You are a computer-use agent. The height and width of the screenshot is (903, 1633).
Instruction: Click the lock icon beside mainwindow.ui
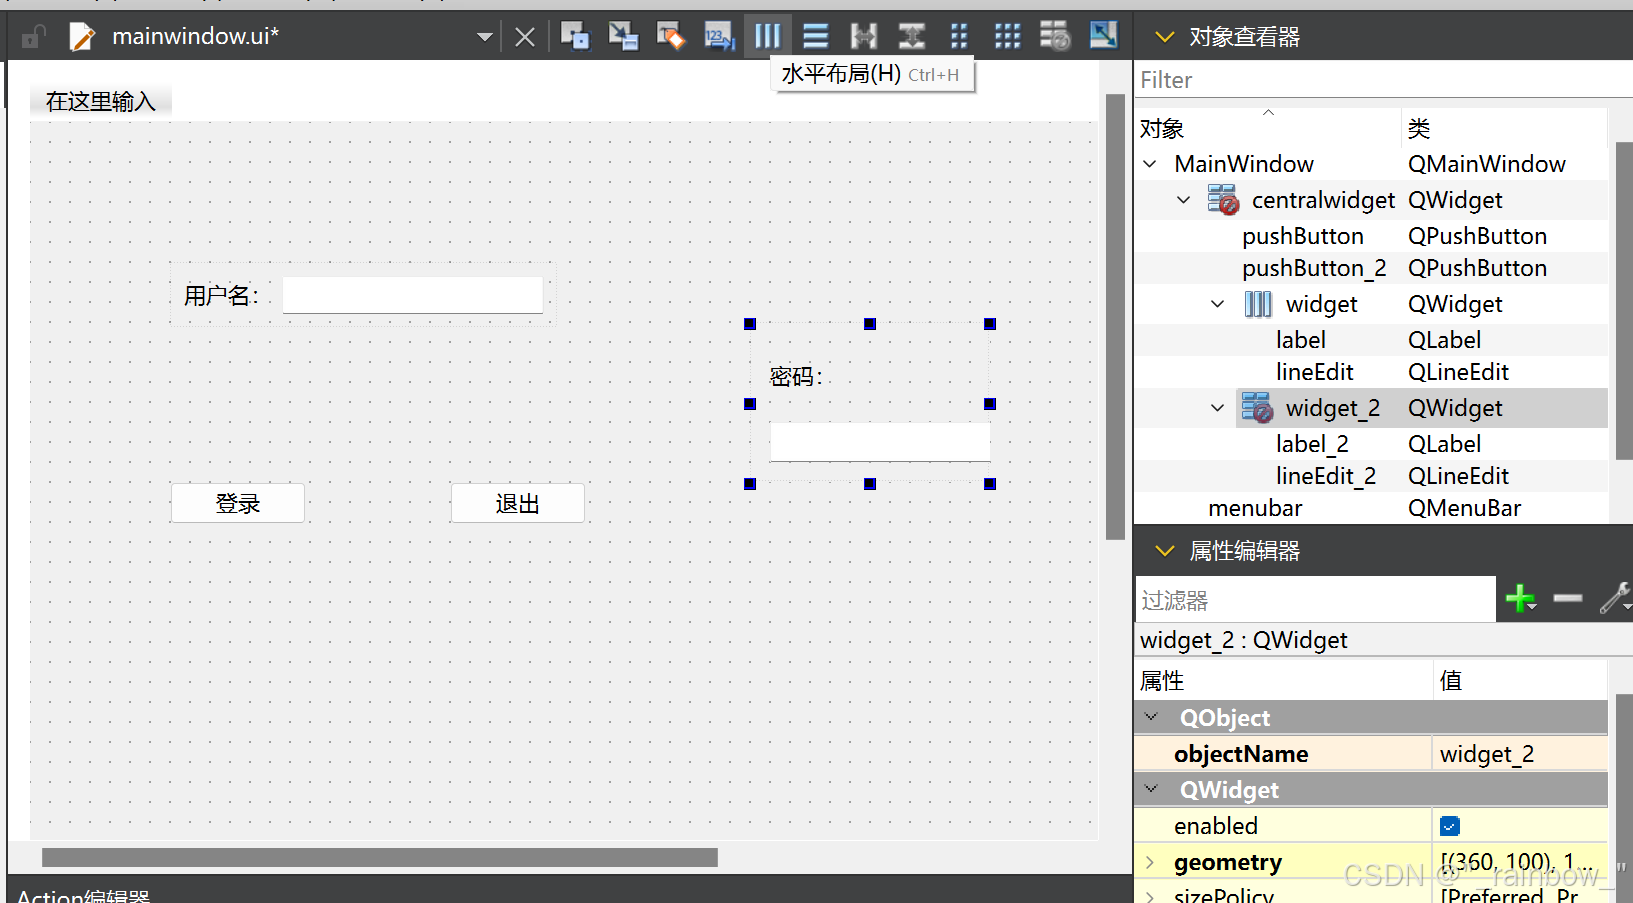tap(33, 37)
